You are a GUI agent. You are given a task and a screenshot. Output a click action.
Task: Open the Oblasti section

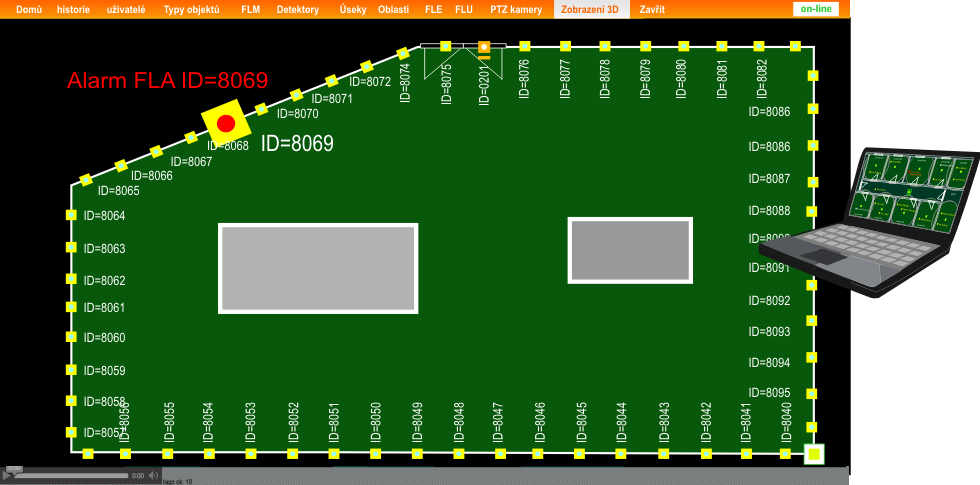393,9
